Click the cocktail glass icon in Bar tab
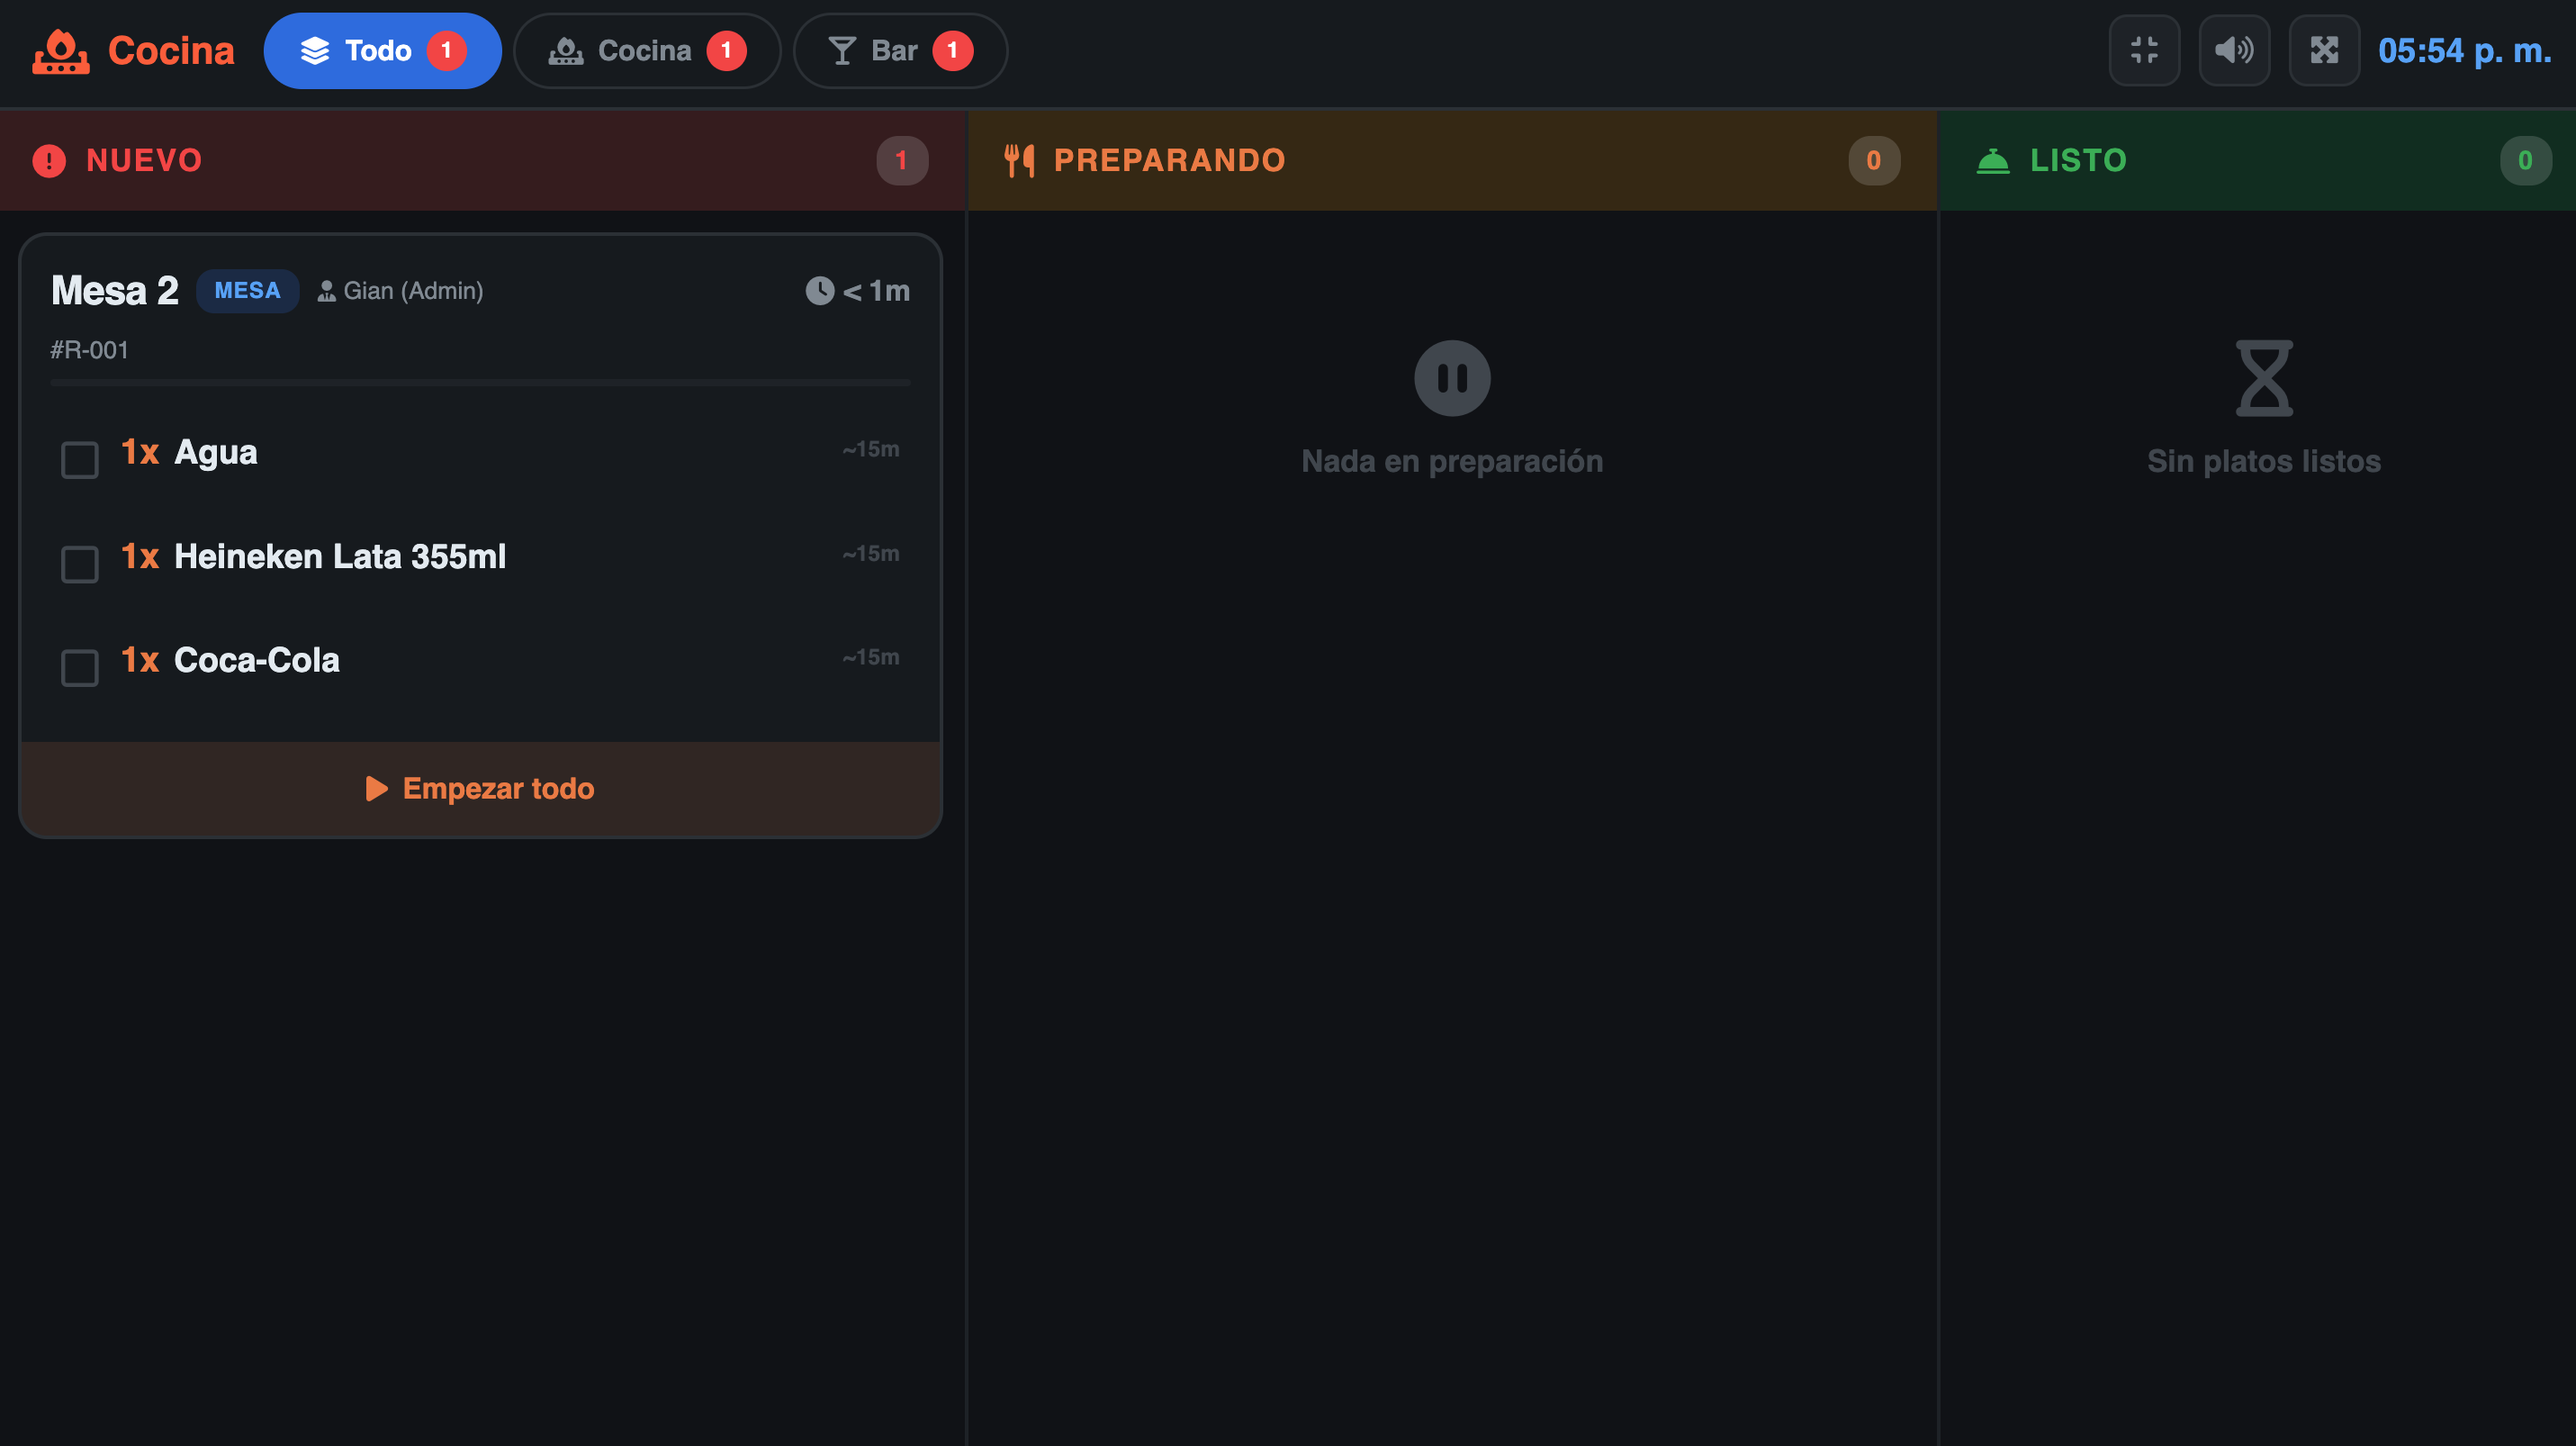This screenshot has height=1446, width=2576. pyautogui.click(x=842, y=51)
